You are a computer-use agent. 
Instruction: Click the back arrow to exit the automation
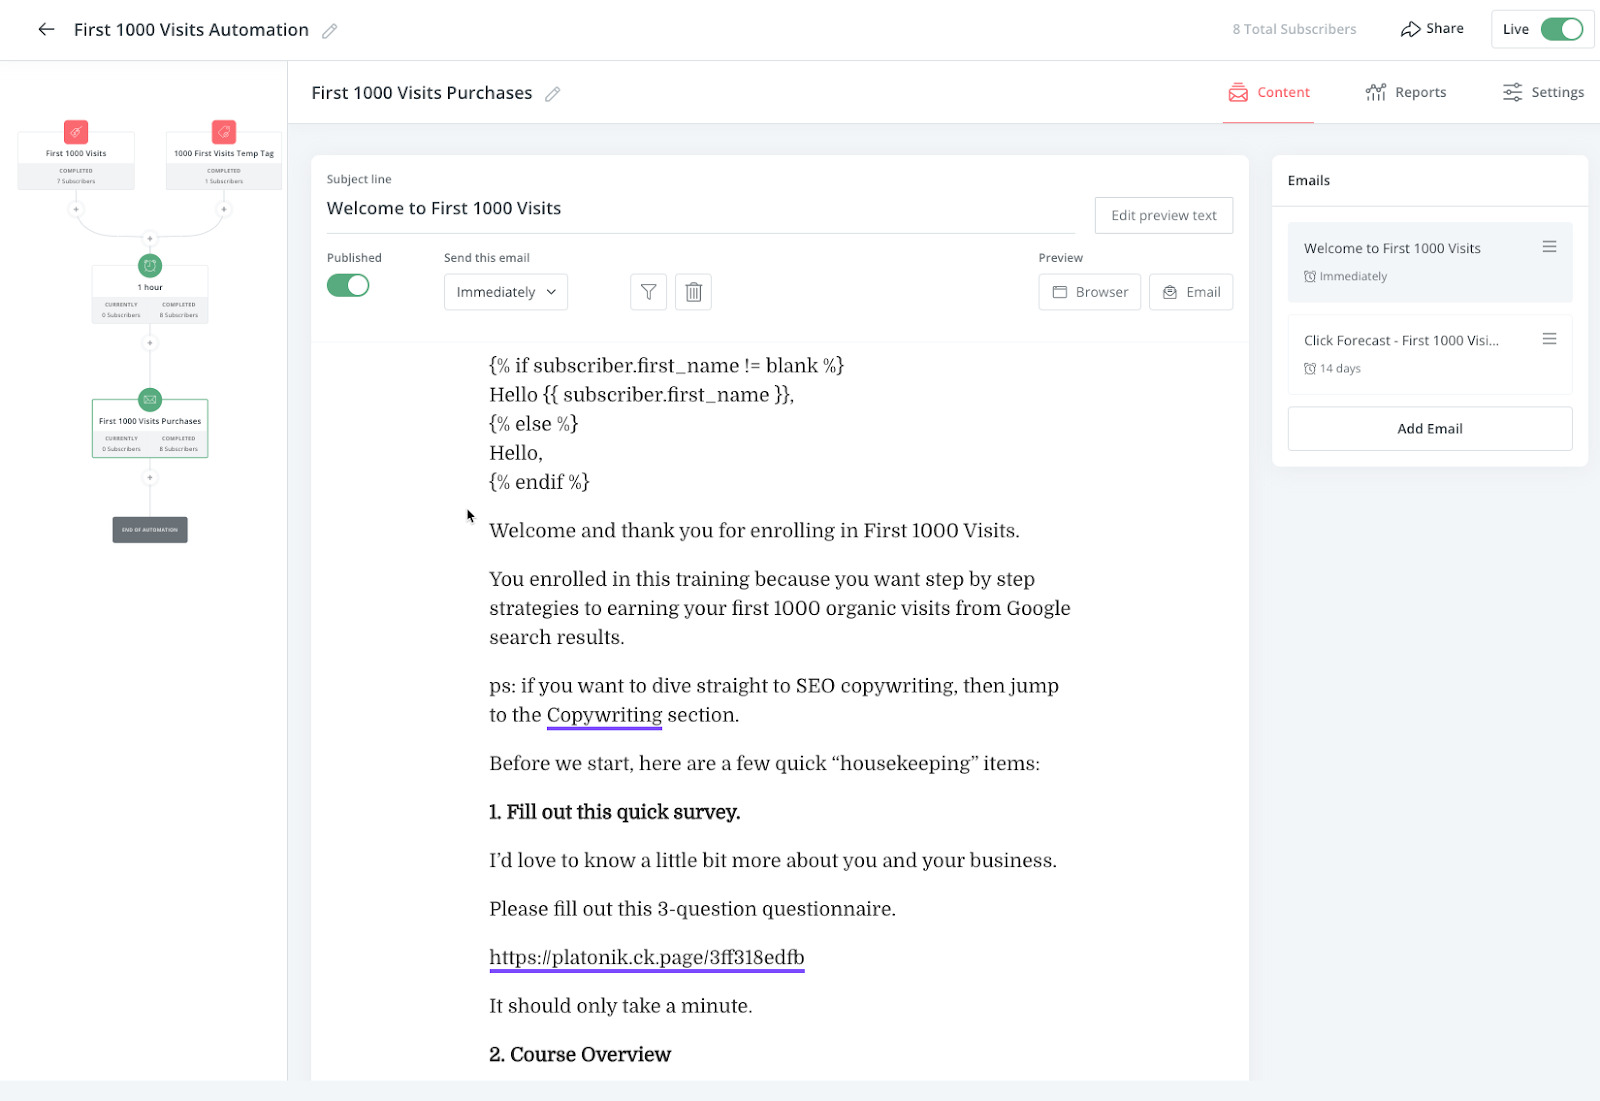pyautogui.click(x=46, y=30)
